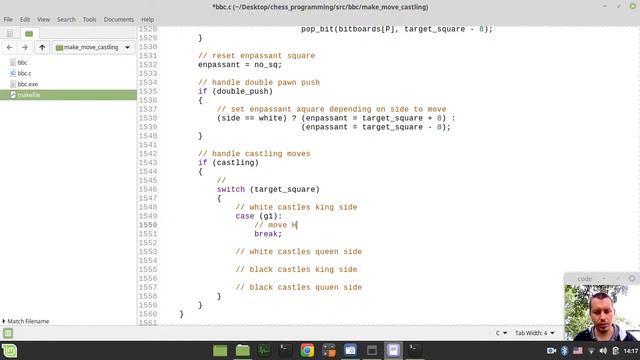Open the network tray icon
Viewport: 640px width, 360px height.
click(591, 351)
